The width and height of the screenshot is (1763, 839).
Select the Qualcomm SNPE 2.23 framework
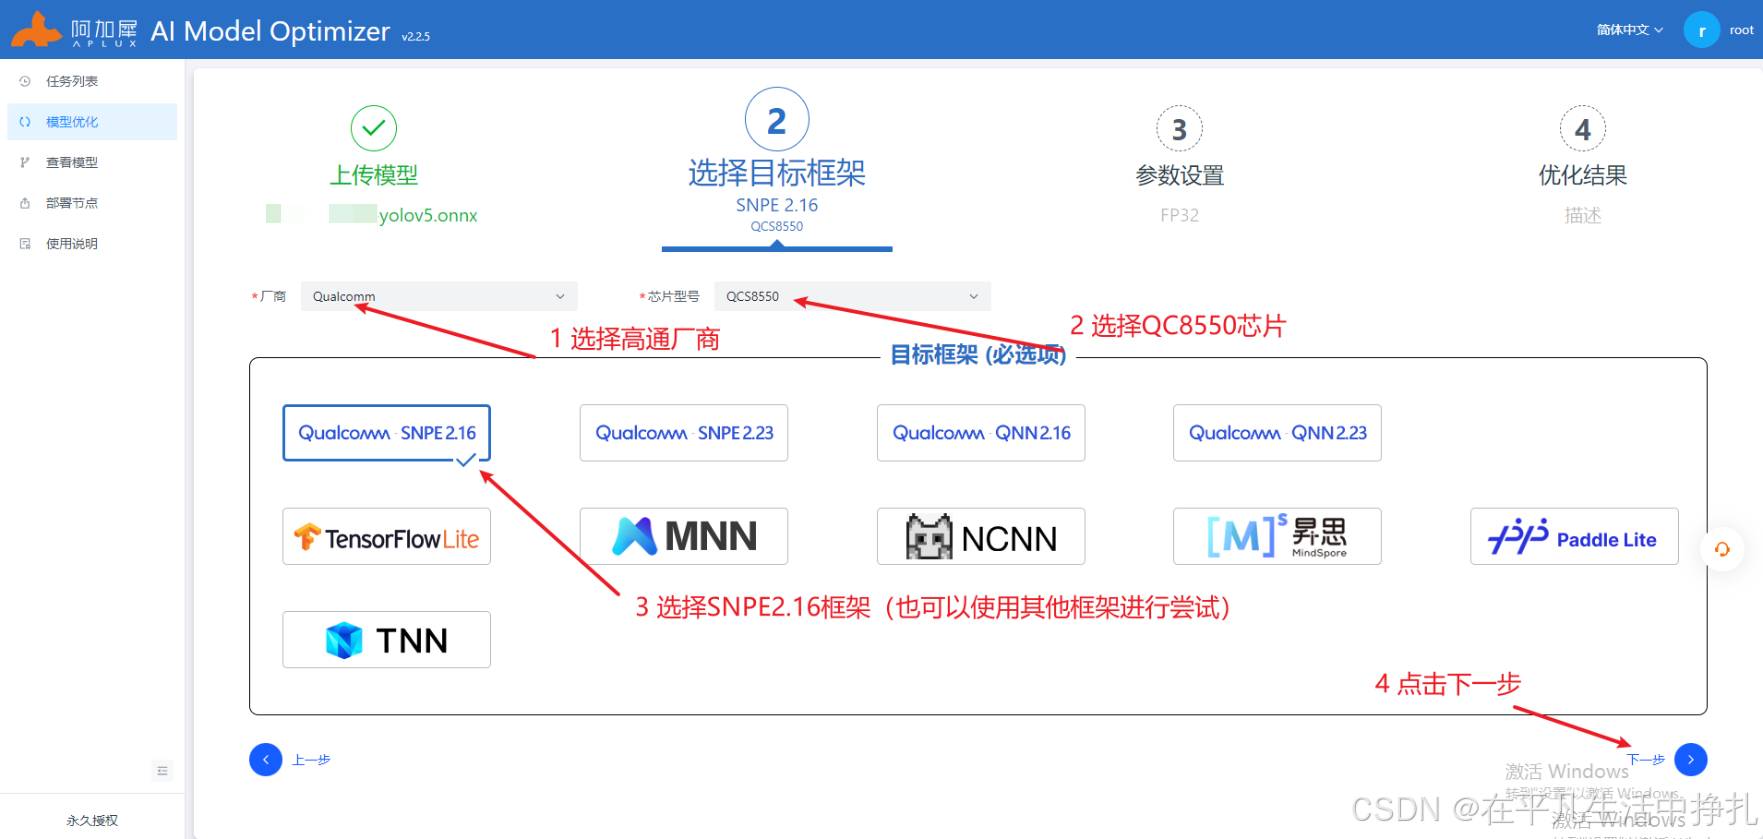684,433
